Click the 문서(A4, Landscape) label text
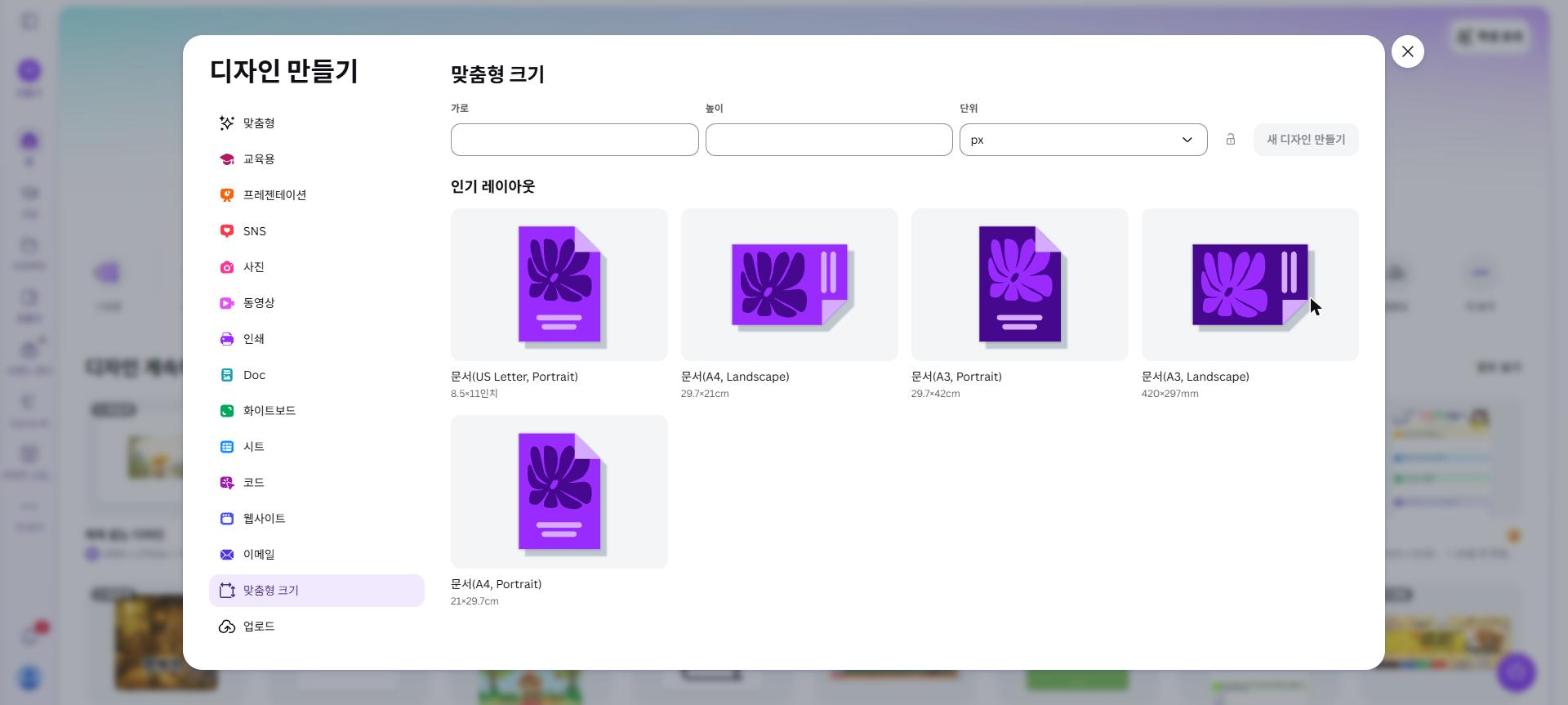 pos(735,377)
